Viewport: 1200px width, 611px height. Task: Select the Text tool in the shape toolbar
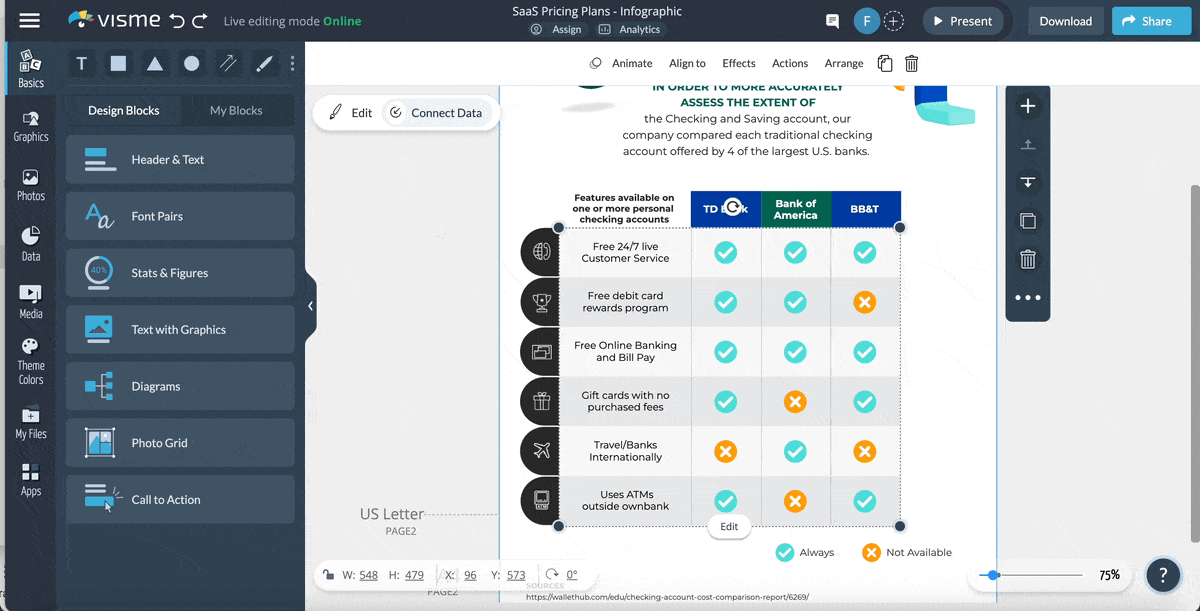coord(81,63)
